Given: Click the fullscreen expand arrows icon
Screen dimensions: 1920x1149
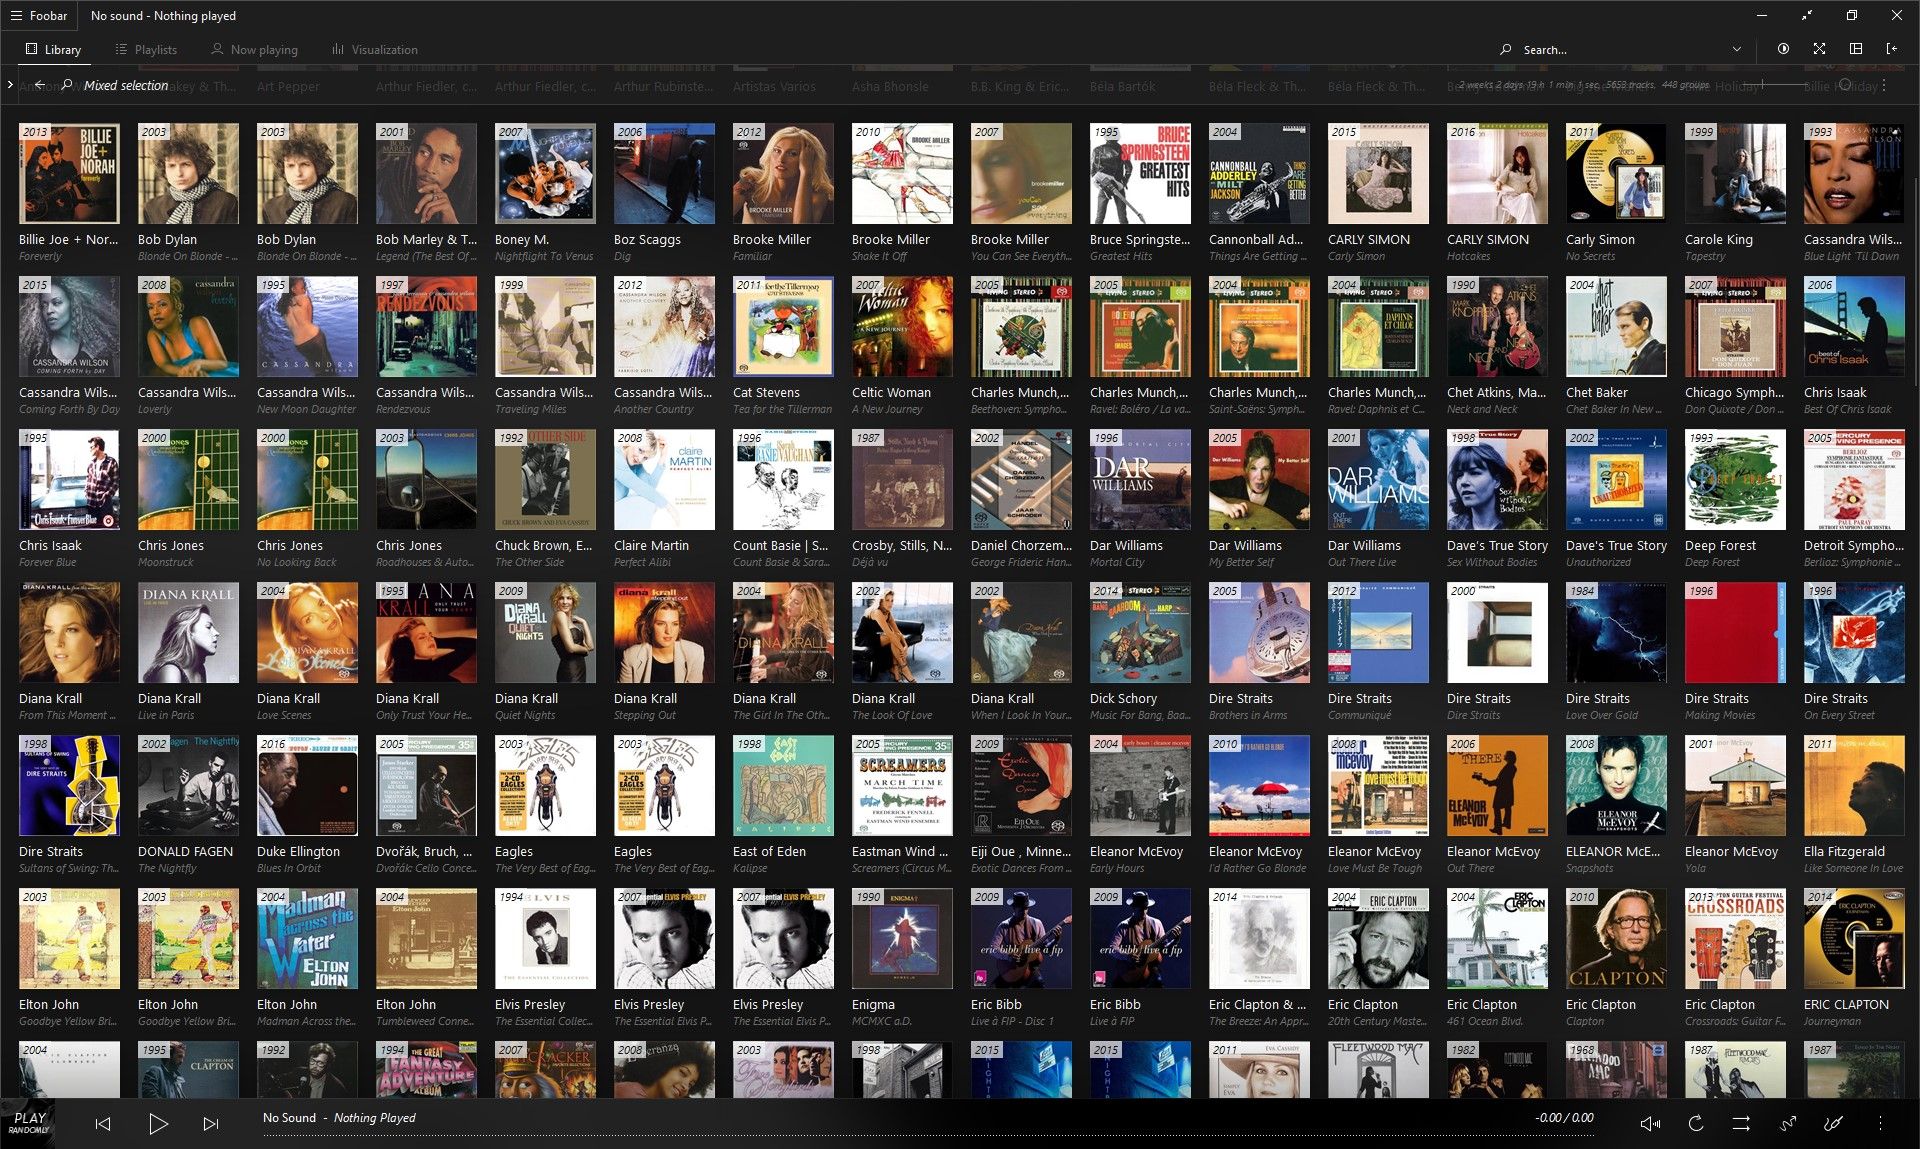Looking at the screenshot, I should pyautogui.click(x=1819, y=49).
